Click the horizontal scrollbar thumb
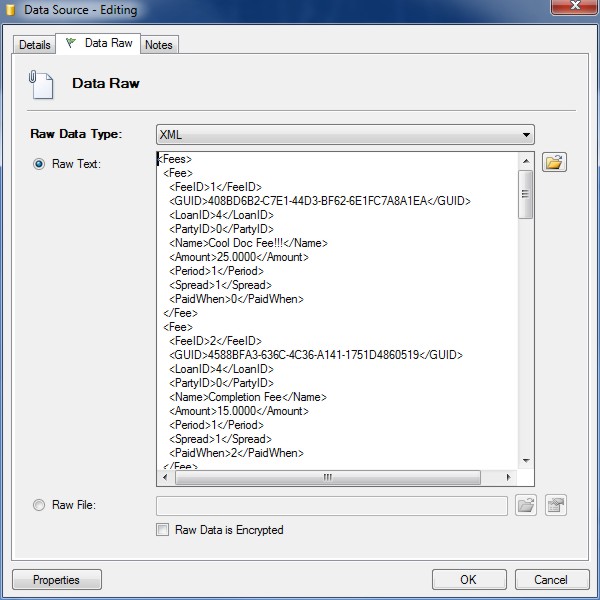Viewport: 600px width, 600px height. 326,477
